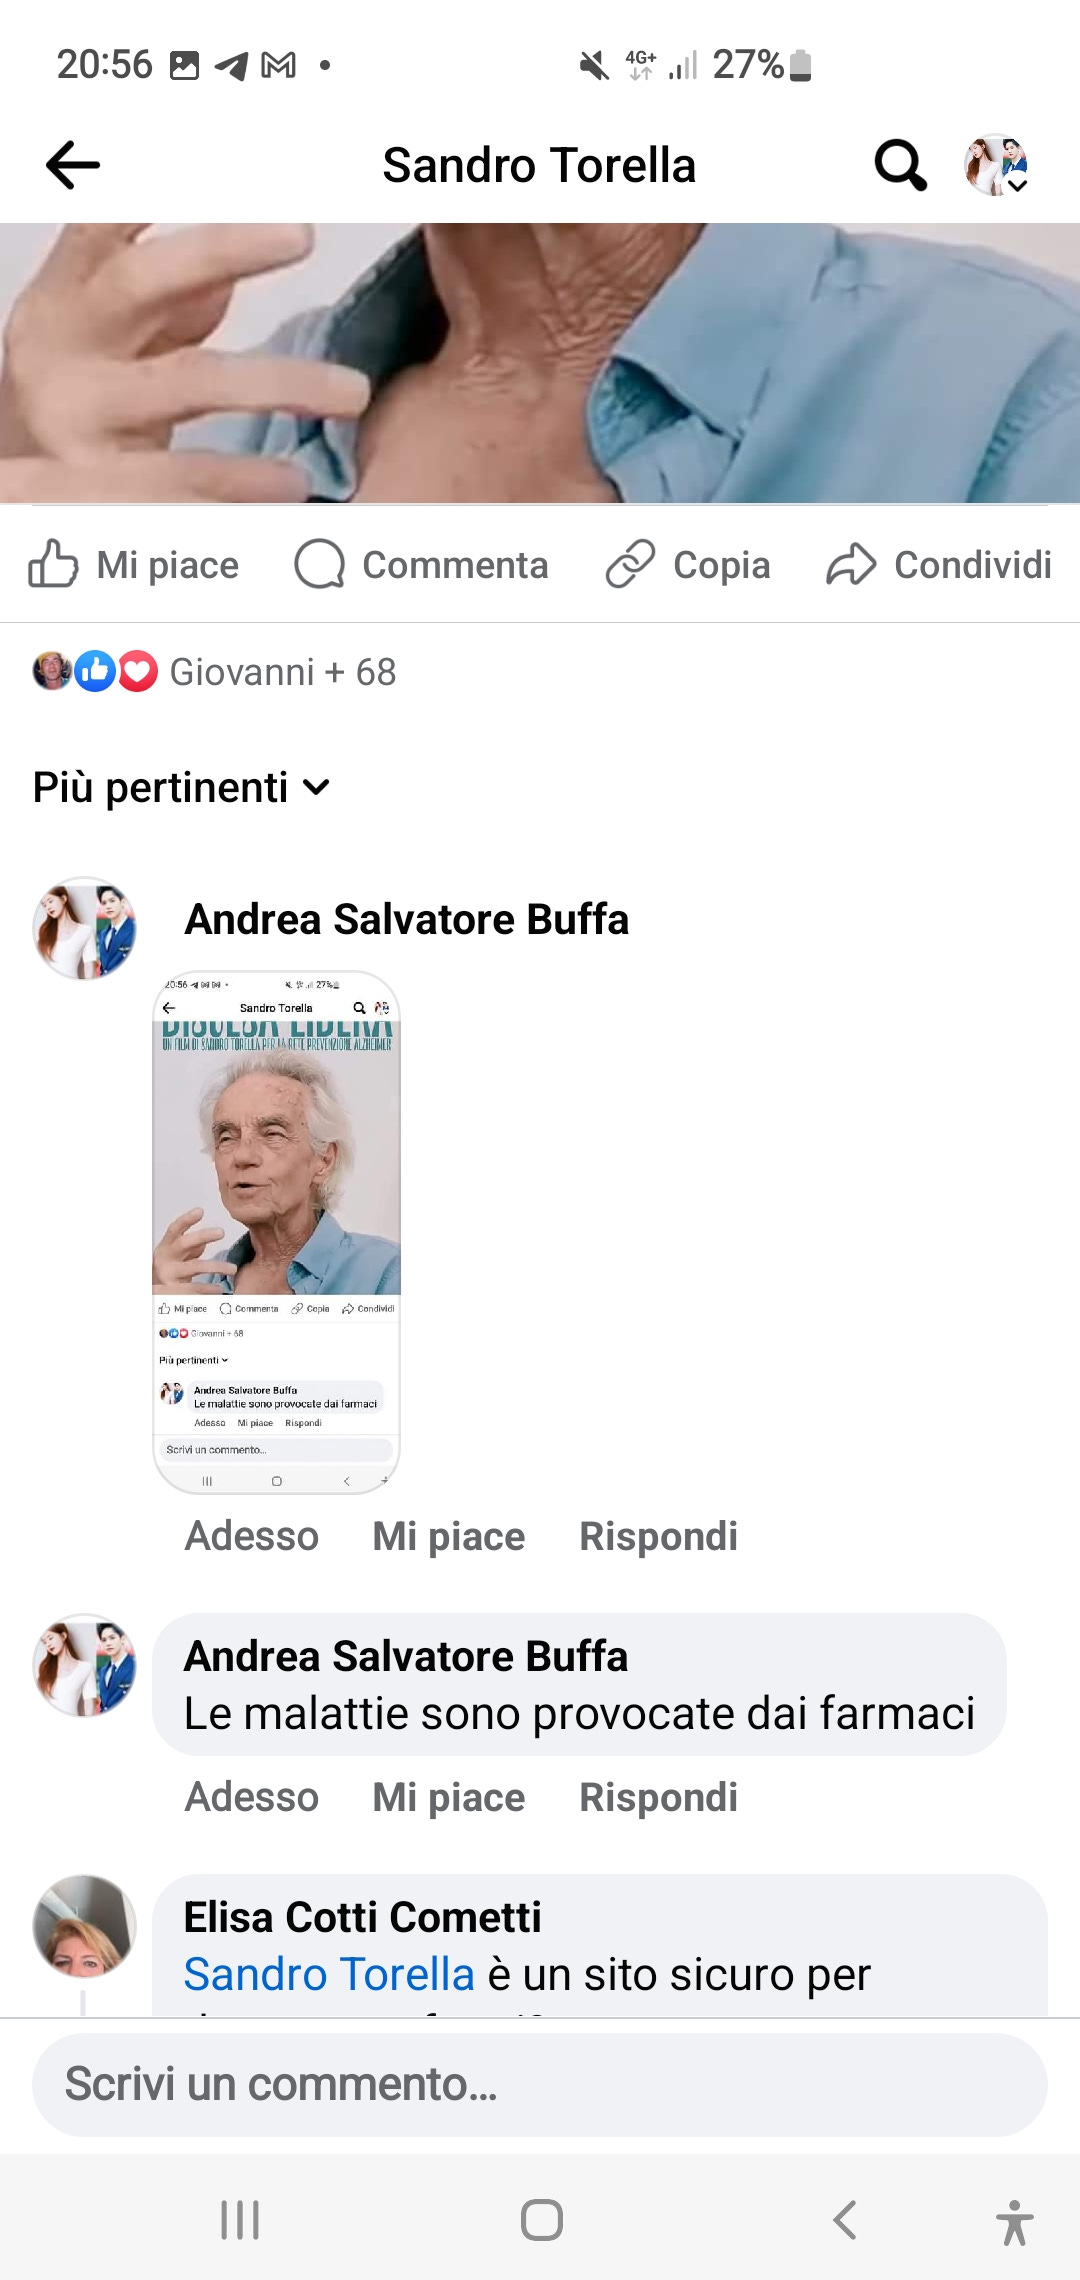Tap the accessibility shortcut icon
The image size is (1080, 2280).
coord(1014,2222)
